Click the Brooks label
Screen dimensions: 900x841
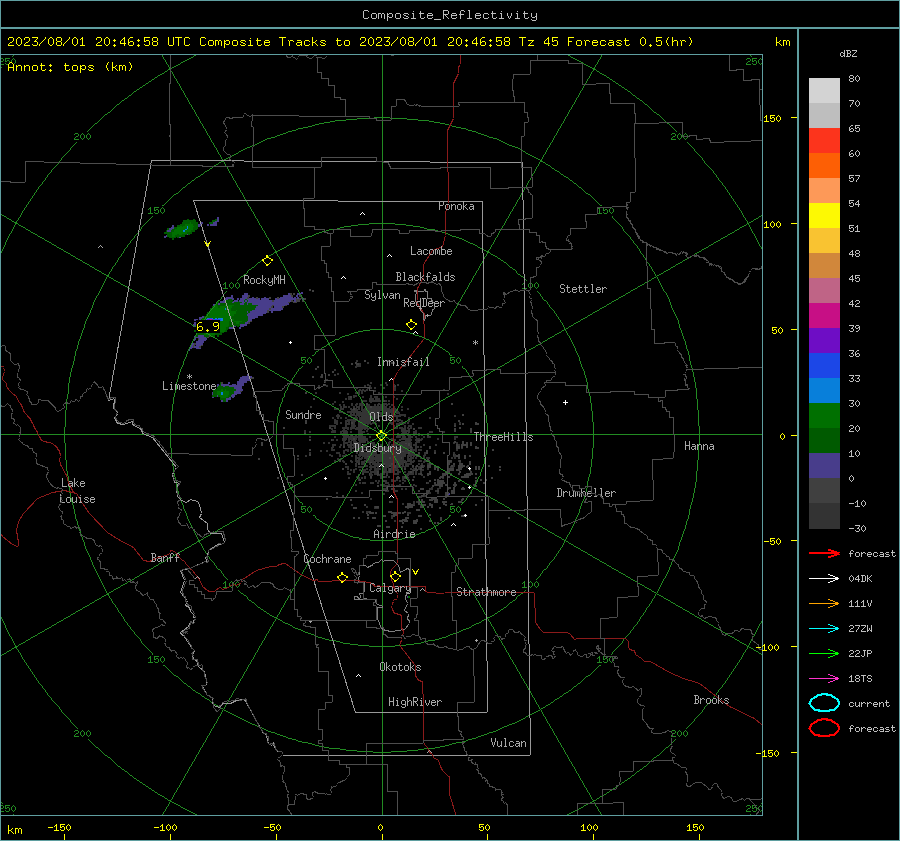(711, 700)
